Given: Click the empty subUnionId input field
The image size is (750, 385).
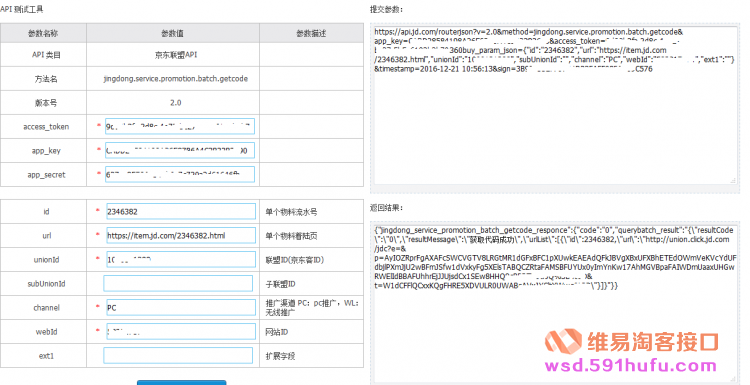Looking at the screenshot, I should point(178,284).
